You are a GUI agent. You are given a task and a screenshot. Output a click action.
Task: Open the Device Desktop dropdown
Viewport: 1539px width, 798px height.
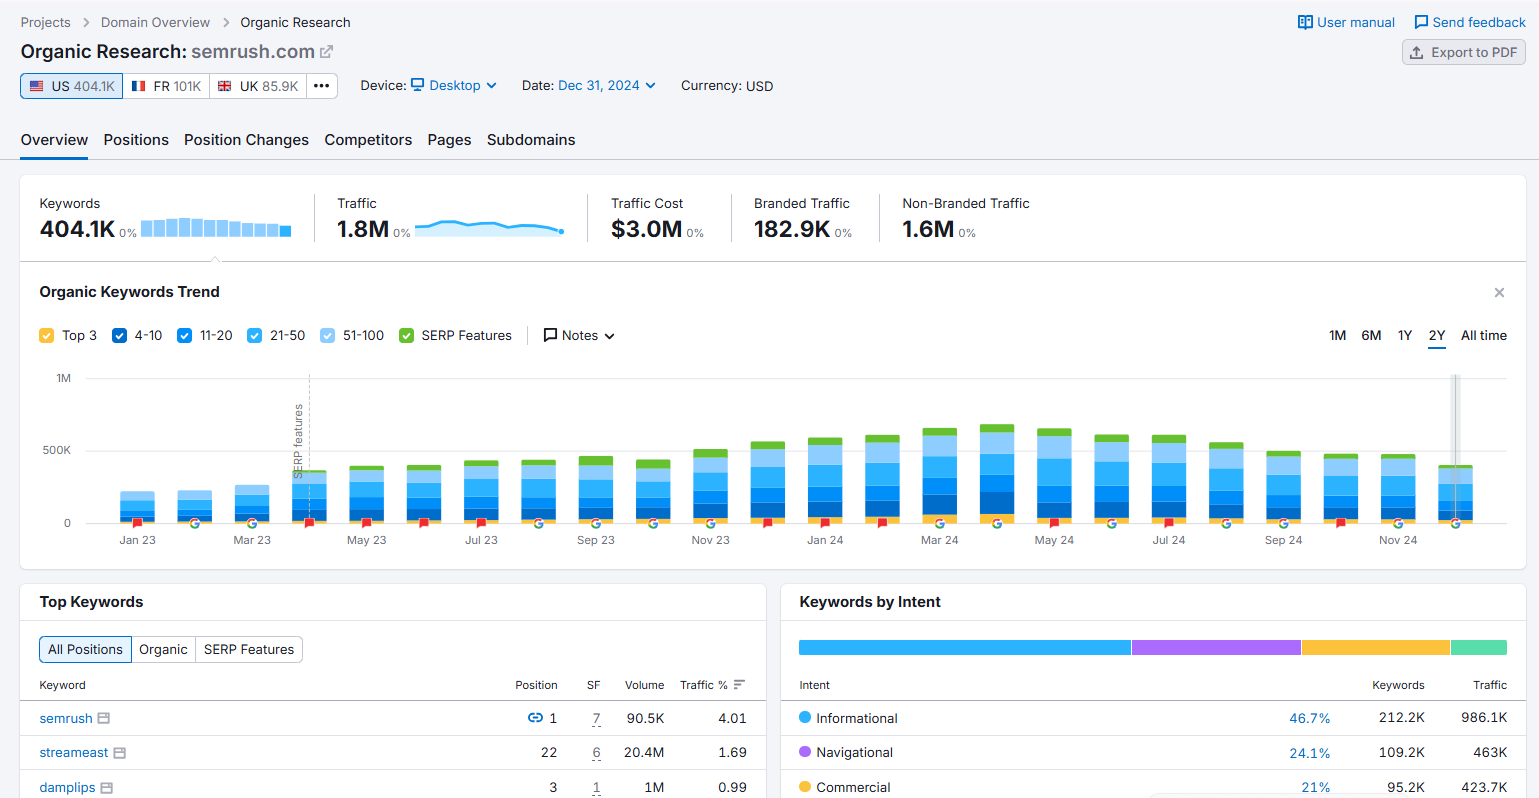(454, 86)
